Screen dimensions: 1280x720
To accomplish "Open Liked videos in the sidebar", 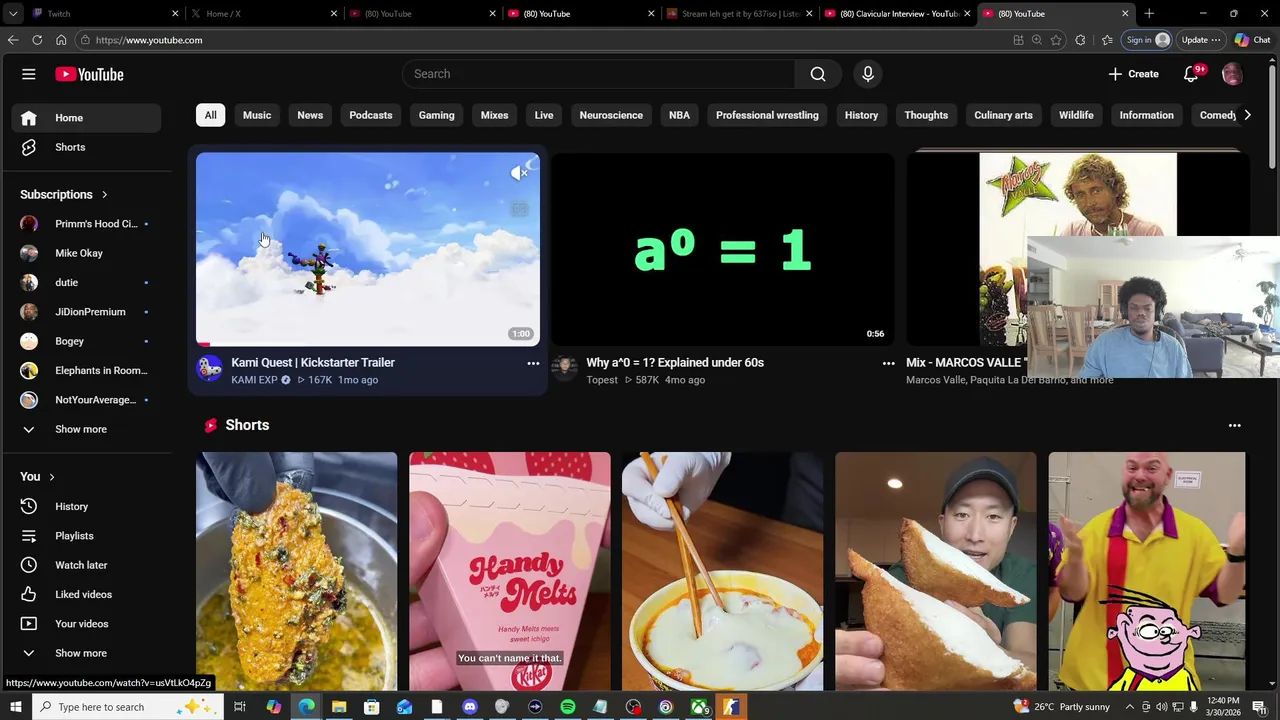I will click(x=86, y=594).
